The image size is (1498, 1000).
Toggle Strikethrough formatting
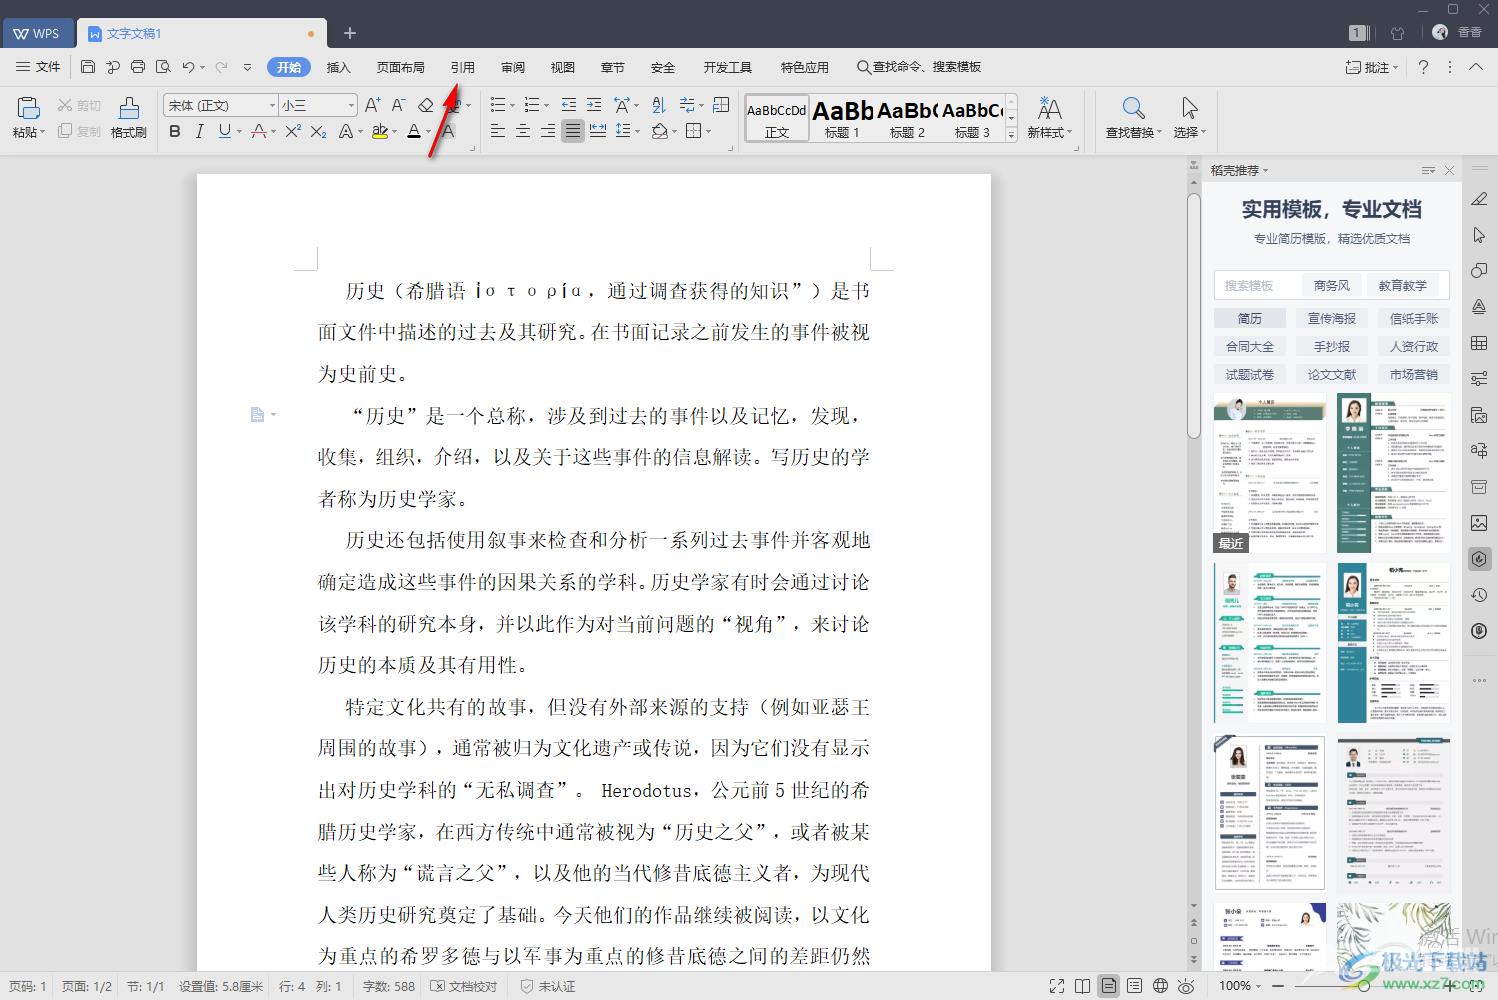(259, 131)
